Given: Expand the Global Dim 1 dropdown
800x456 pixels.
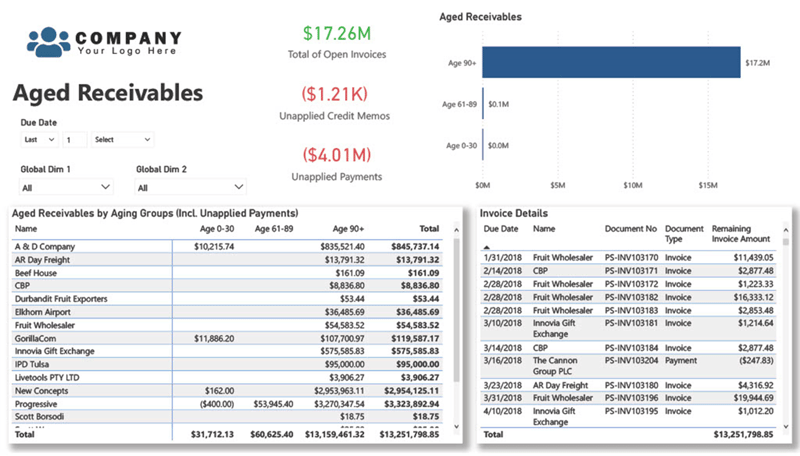Looking at the screenshot, I should [65, 187].
